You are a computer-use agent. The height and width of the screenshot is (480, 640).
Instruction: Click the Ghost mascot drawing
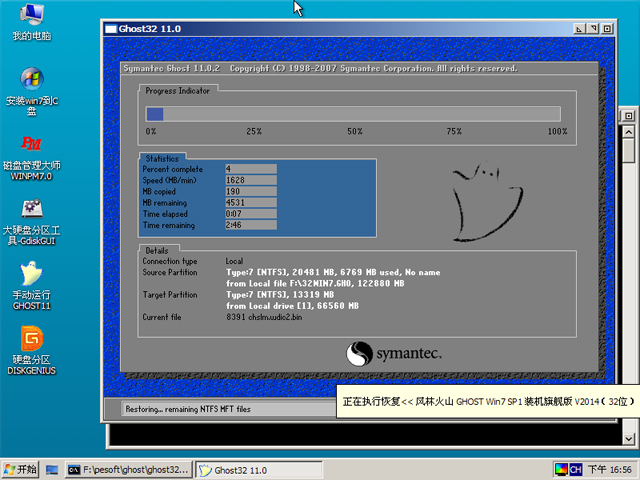coord(487,201)
